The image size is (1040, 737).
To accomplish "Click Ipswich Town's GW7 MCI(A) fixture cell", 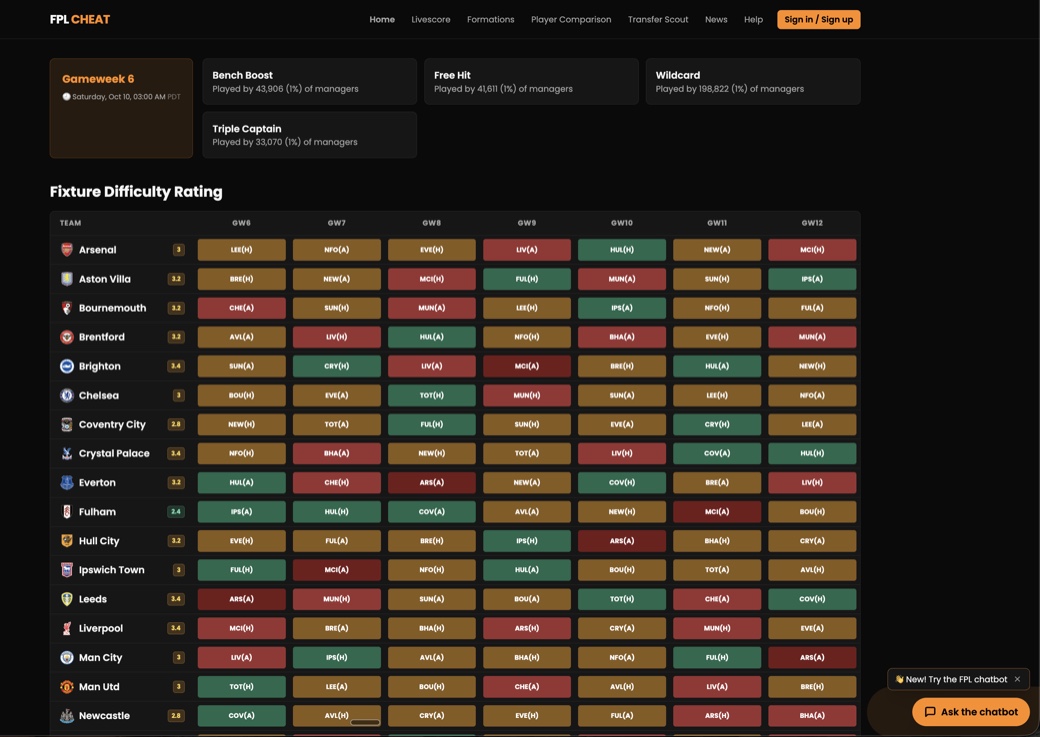I will point(337,570).
